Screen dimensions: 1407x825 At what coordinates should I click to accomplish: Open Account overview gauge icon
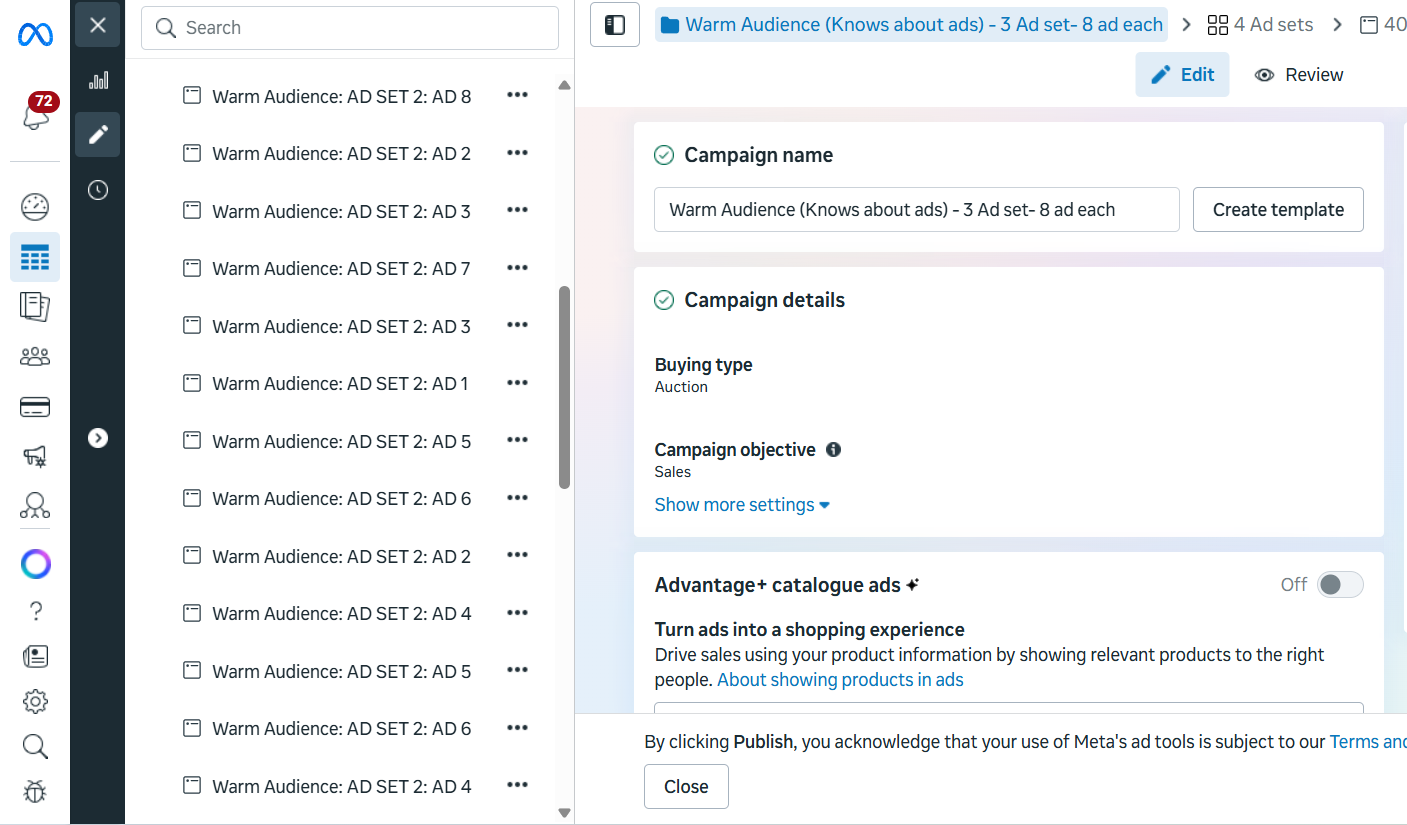coord(35,207)
